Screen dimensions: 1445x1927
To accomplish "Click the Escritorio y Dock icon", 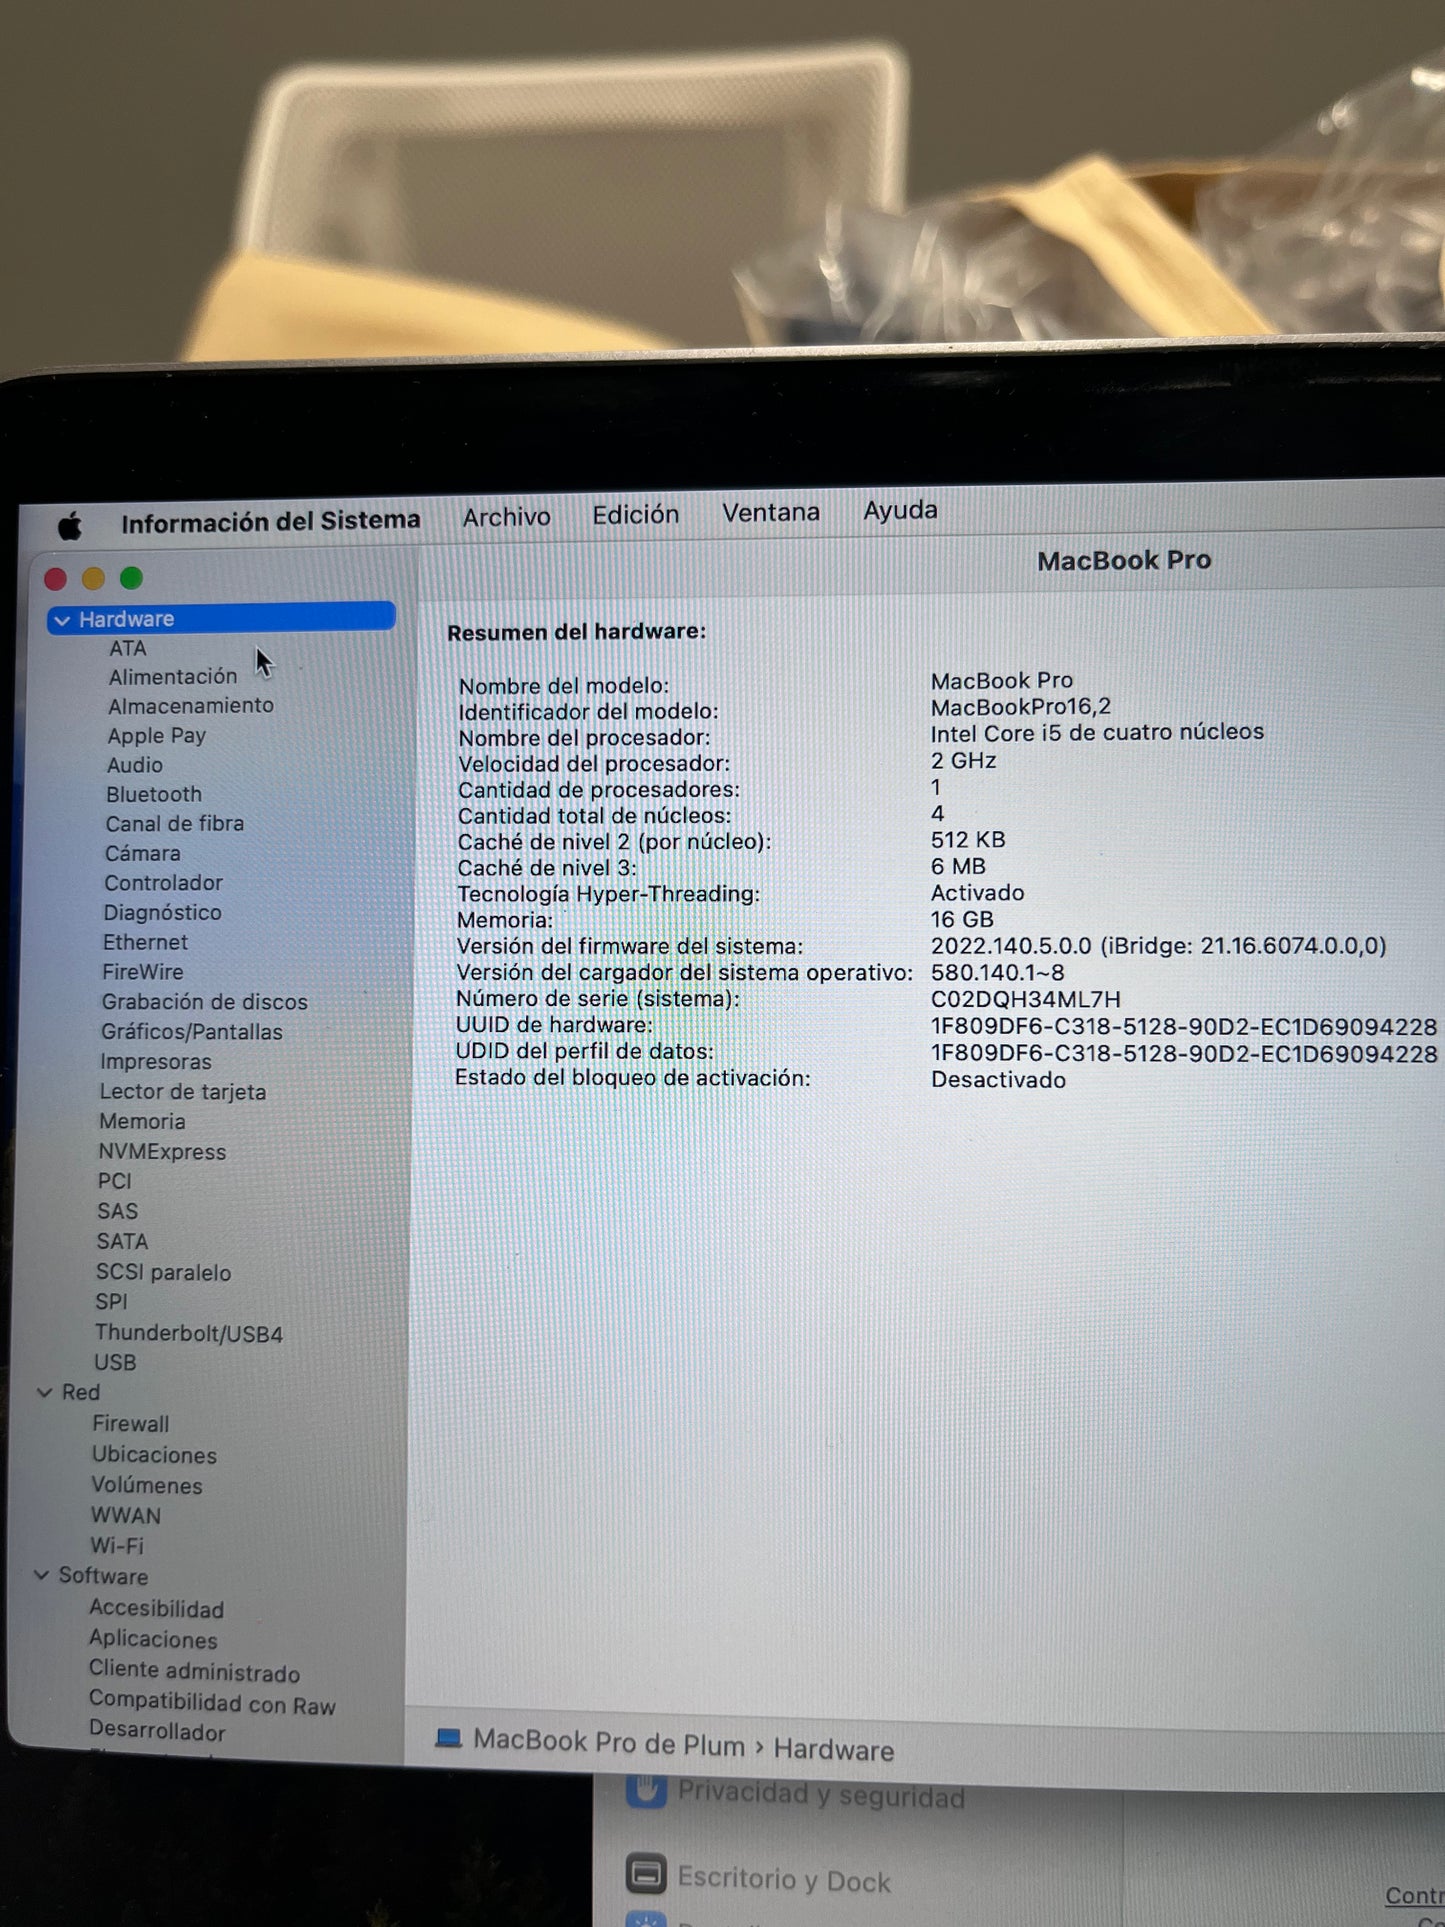I will pos(646,1873).
